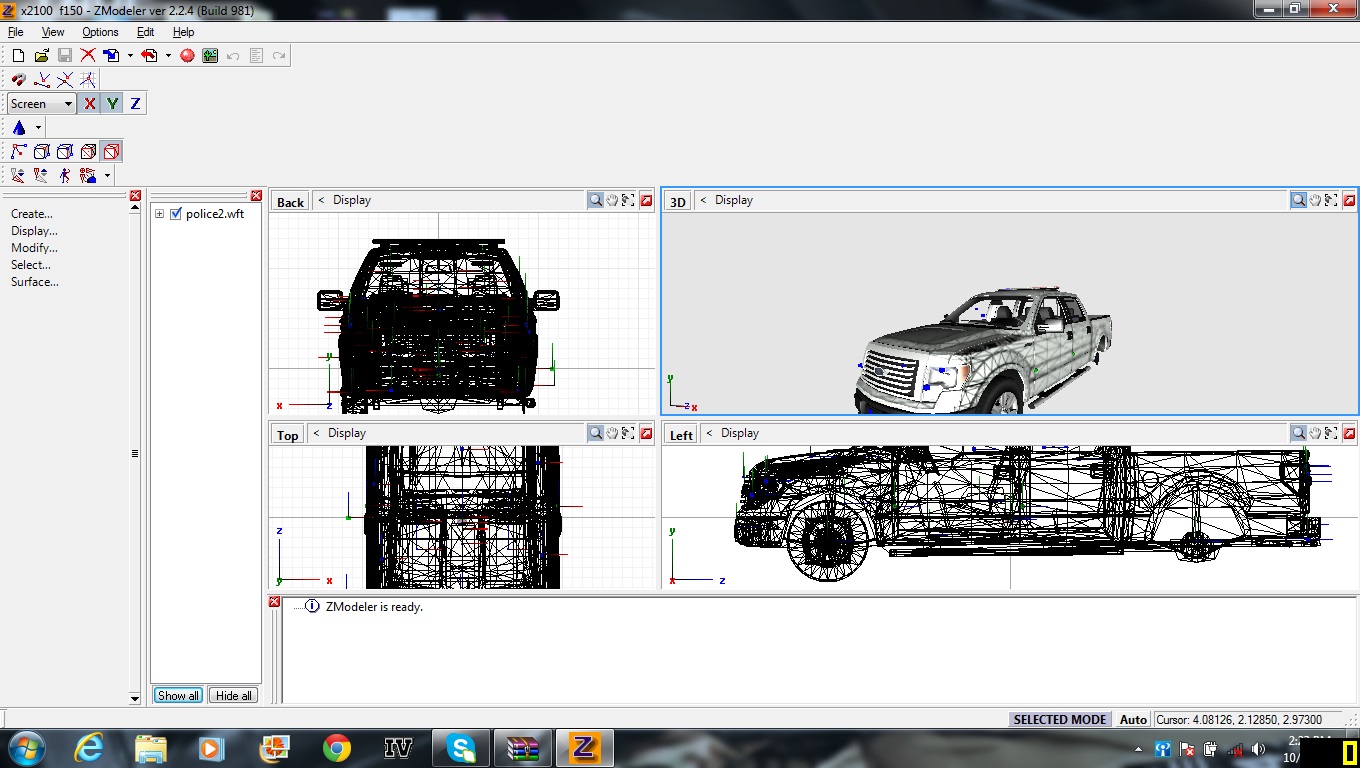Viewport: 1360px width, 768px height.
Task: Click the New file icon
Action: [18, 56]
